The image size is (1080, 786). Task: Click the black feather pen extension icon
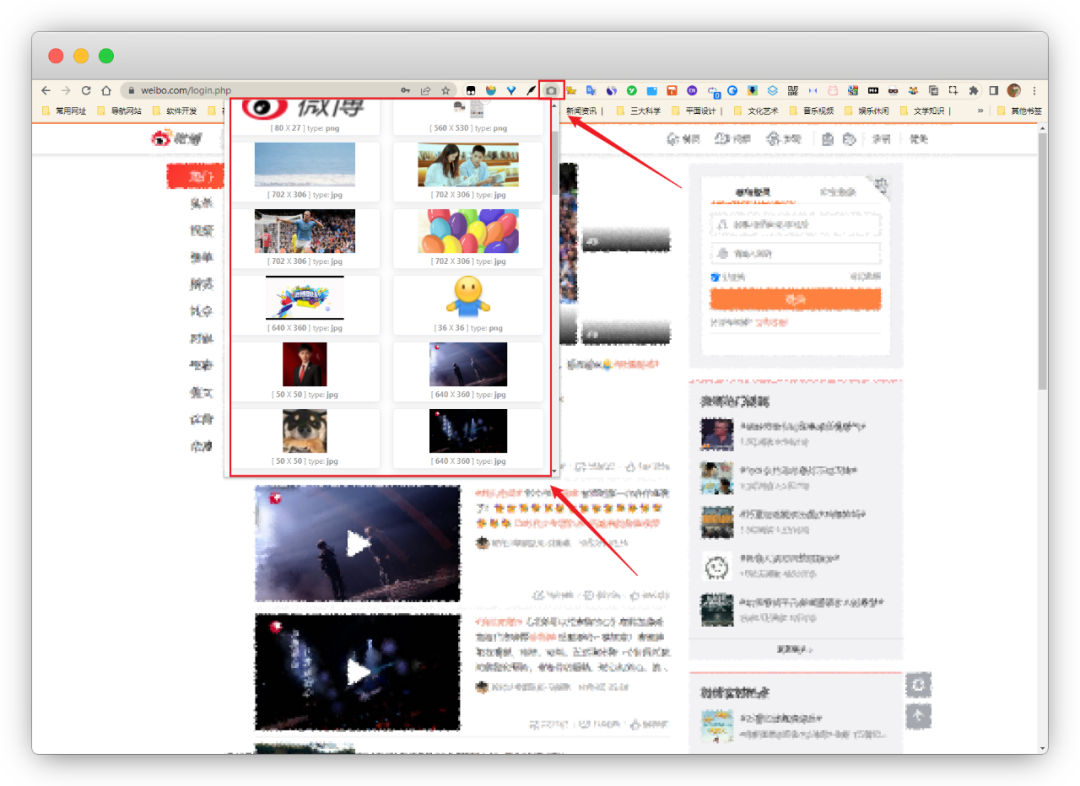[531, 90]
